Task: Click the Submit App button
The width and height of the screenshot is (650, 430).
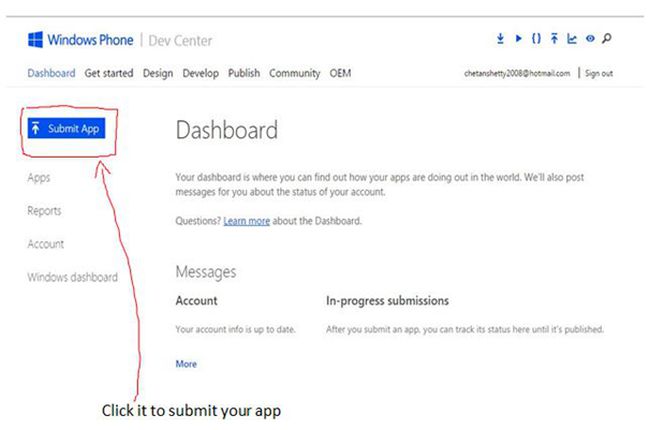Action: 66,128
